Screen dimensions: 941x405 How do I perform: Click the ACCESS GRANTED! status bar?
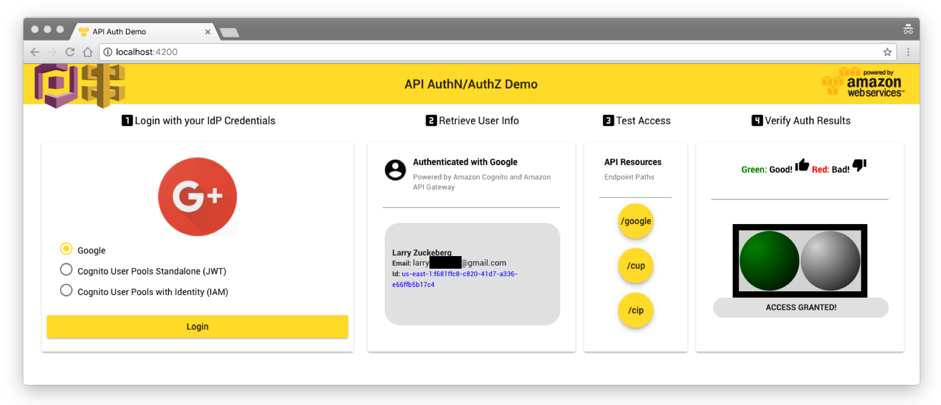click(x=801, y=307)
